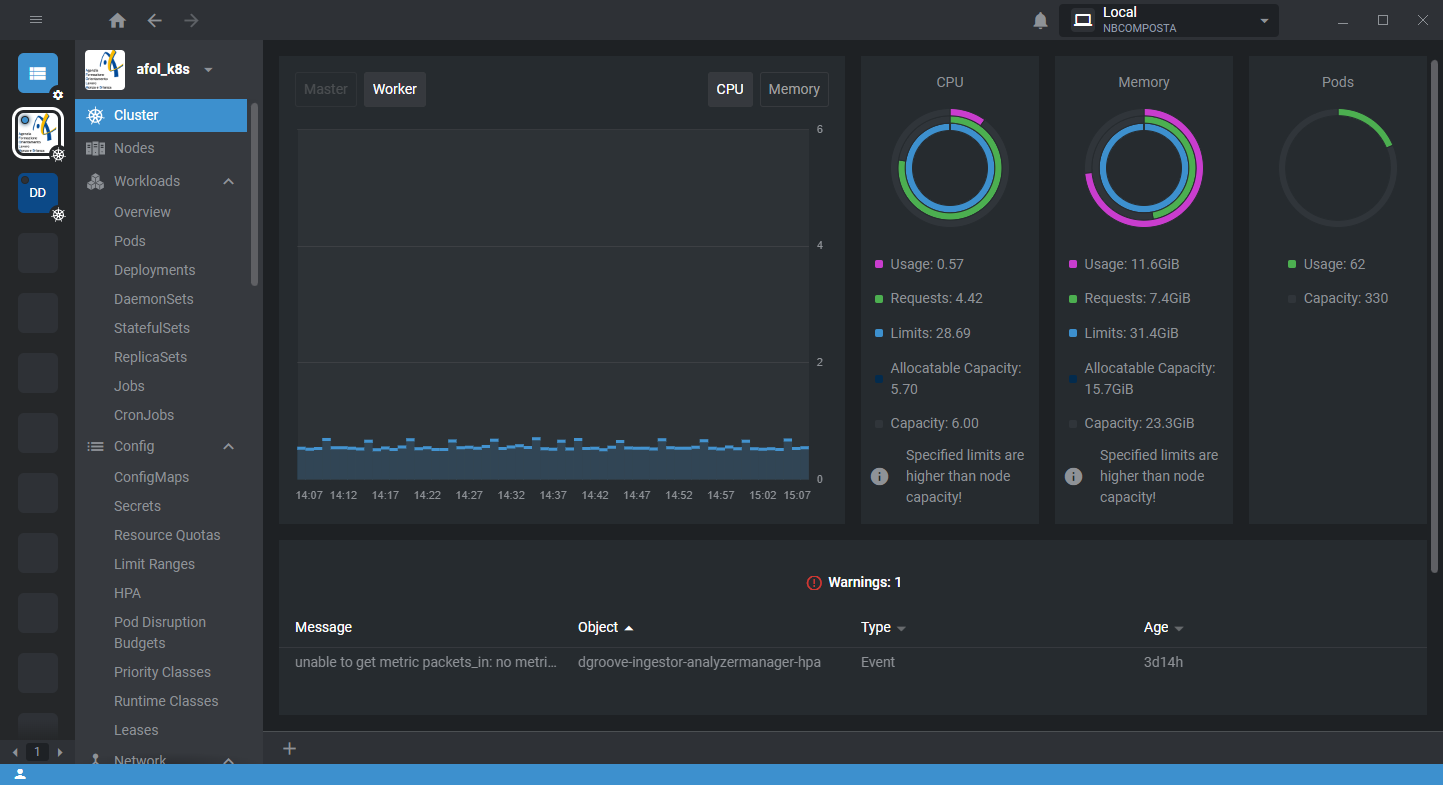Click the Cluster helm icon in sidebar

(x=95, y=115)
